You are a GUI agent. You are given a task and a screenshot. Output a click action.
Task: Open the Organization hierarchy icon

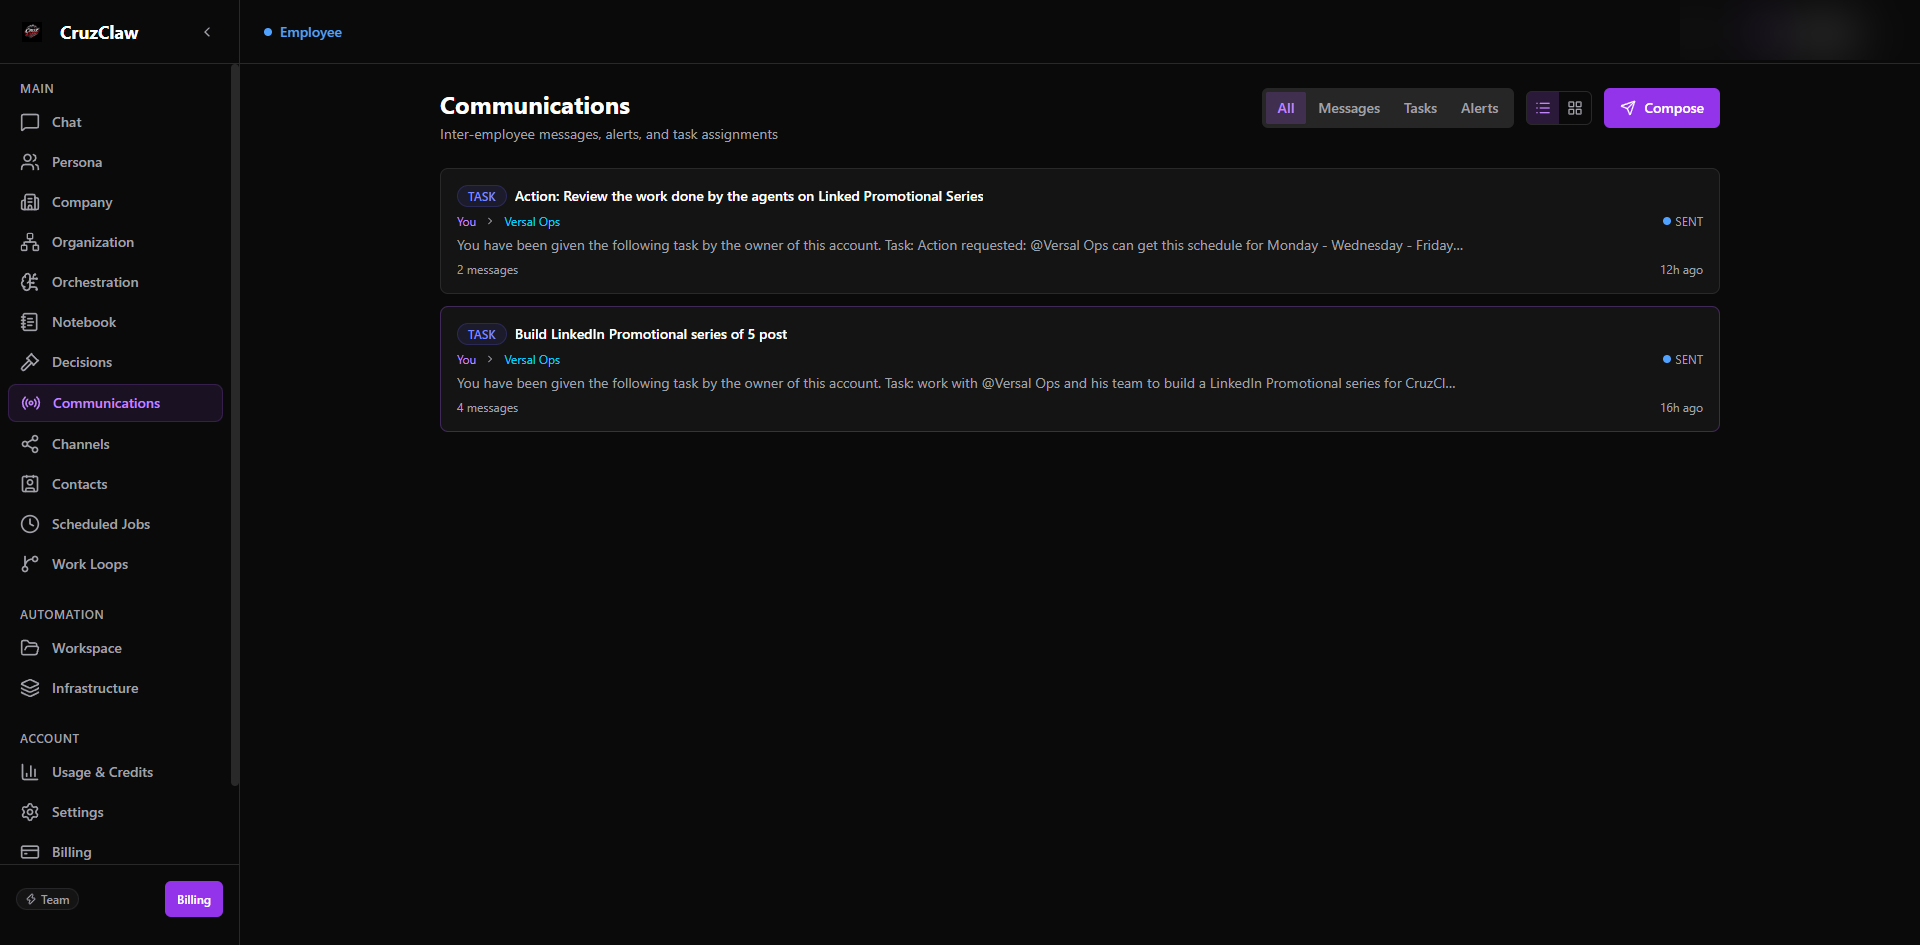point(30,242)
